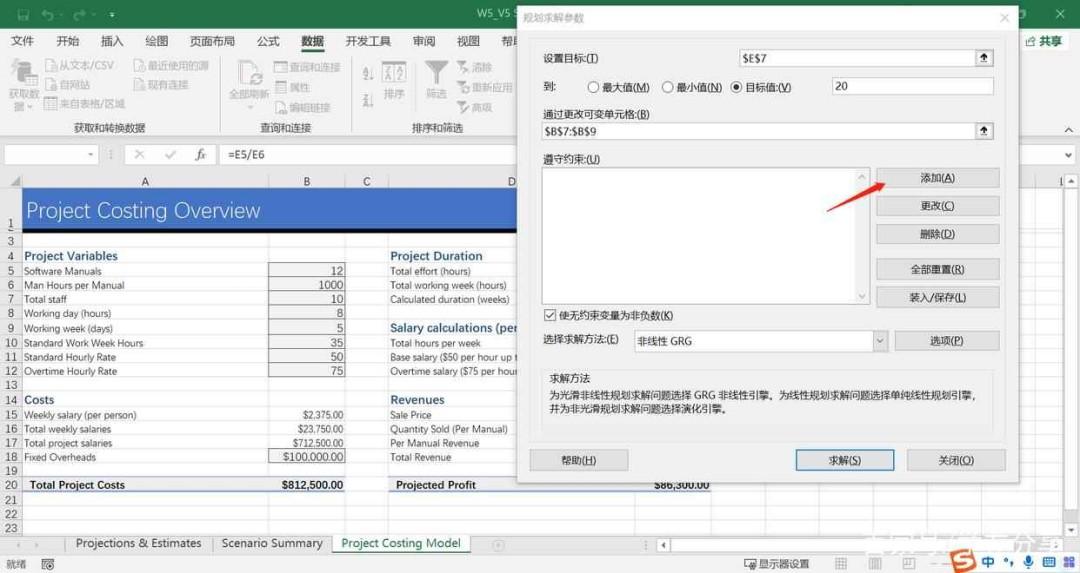Open the 文件 menu
The height and width of the screenshot is (573, 1080).
coord(22,41)
